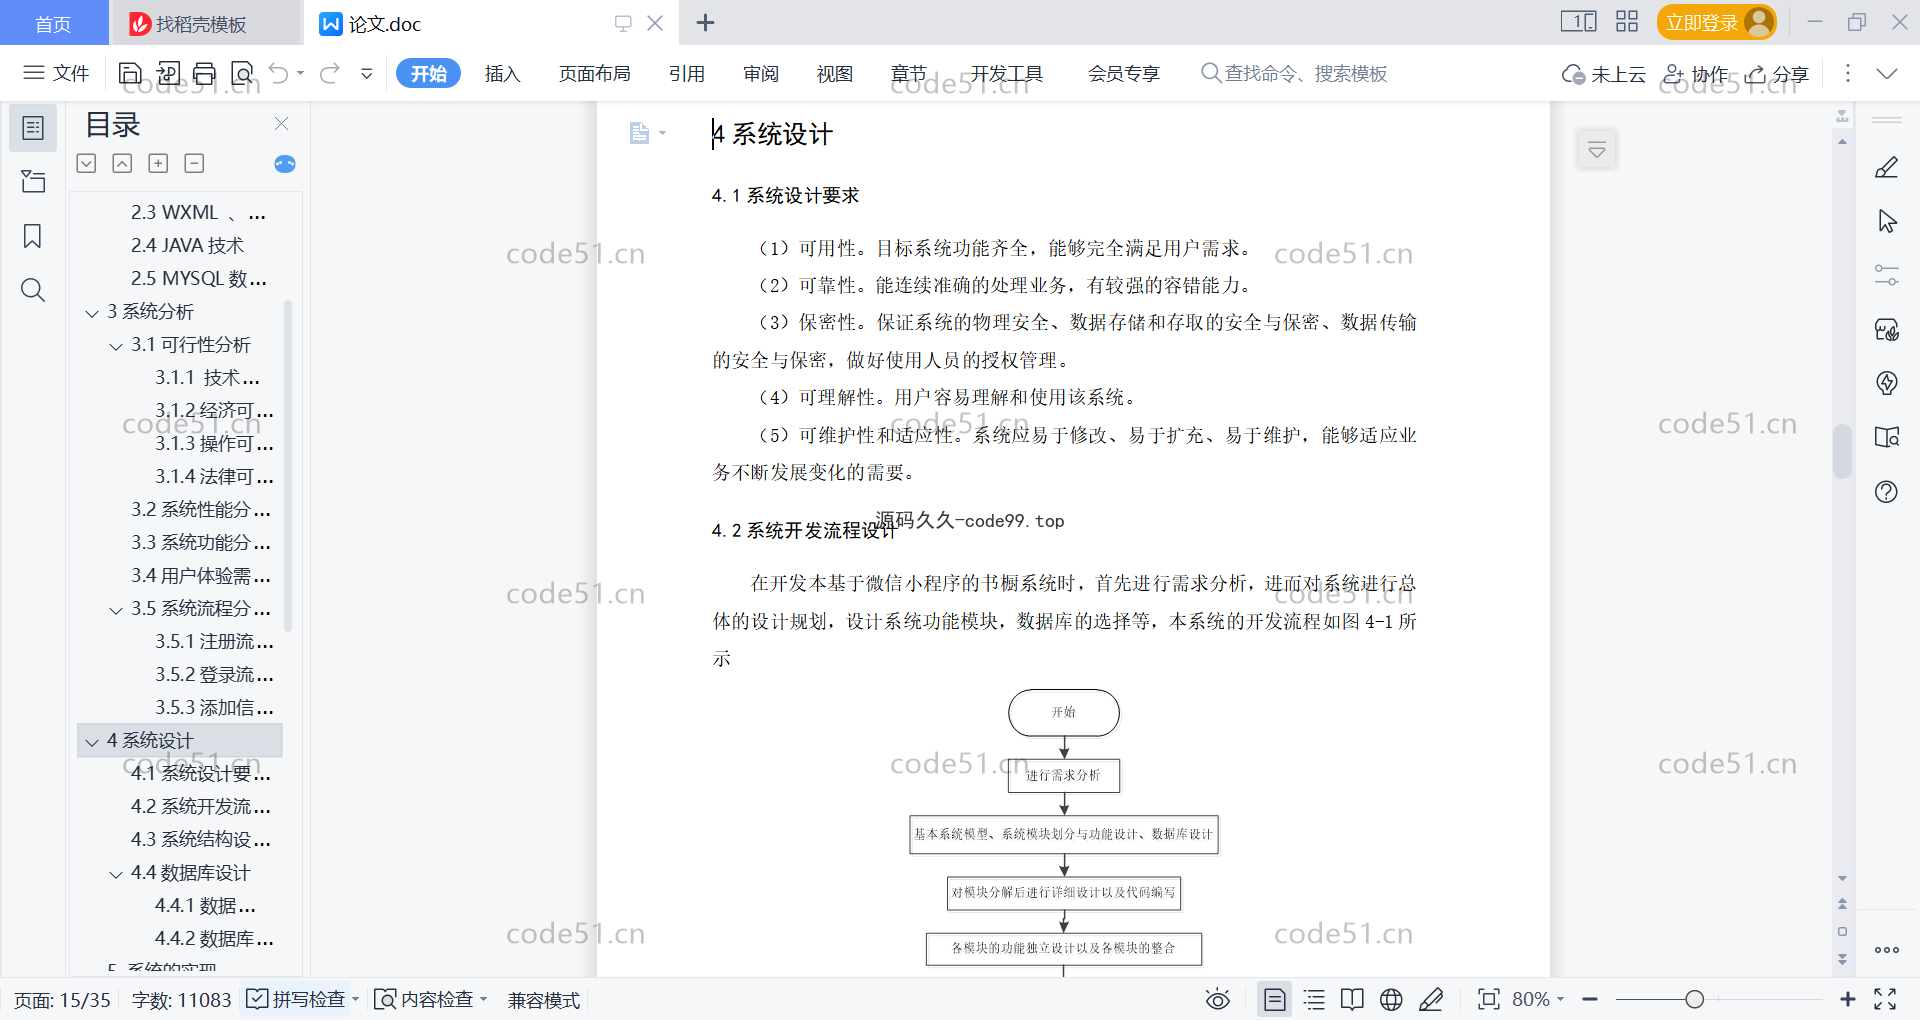
Task: Open 拼写检查 dropdown arrow
Action: (x=356, y=999)
